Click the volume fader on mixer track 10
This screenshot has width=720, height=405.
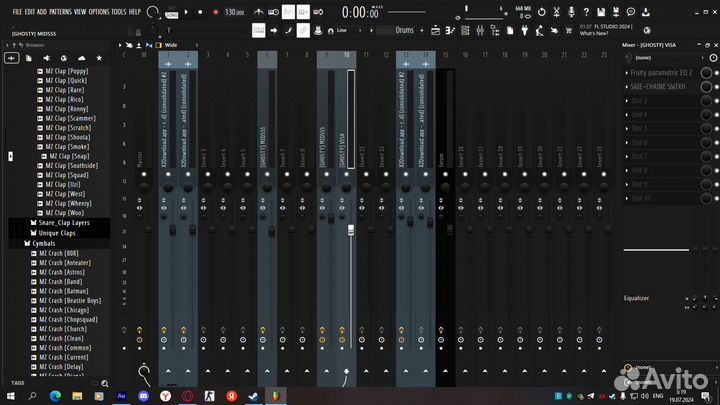[x=351, y=230]
